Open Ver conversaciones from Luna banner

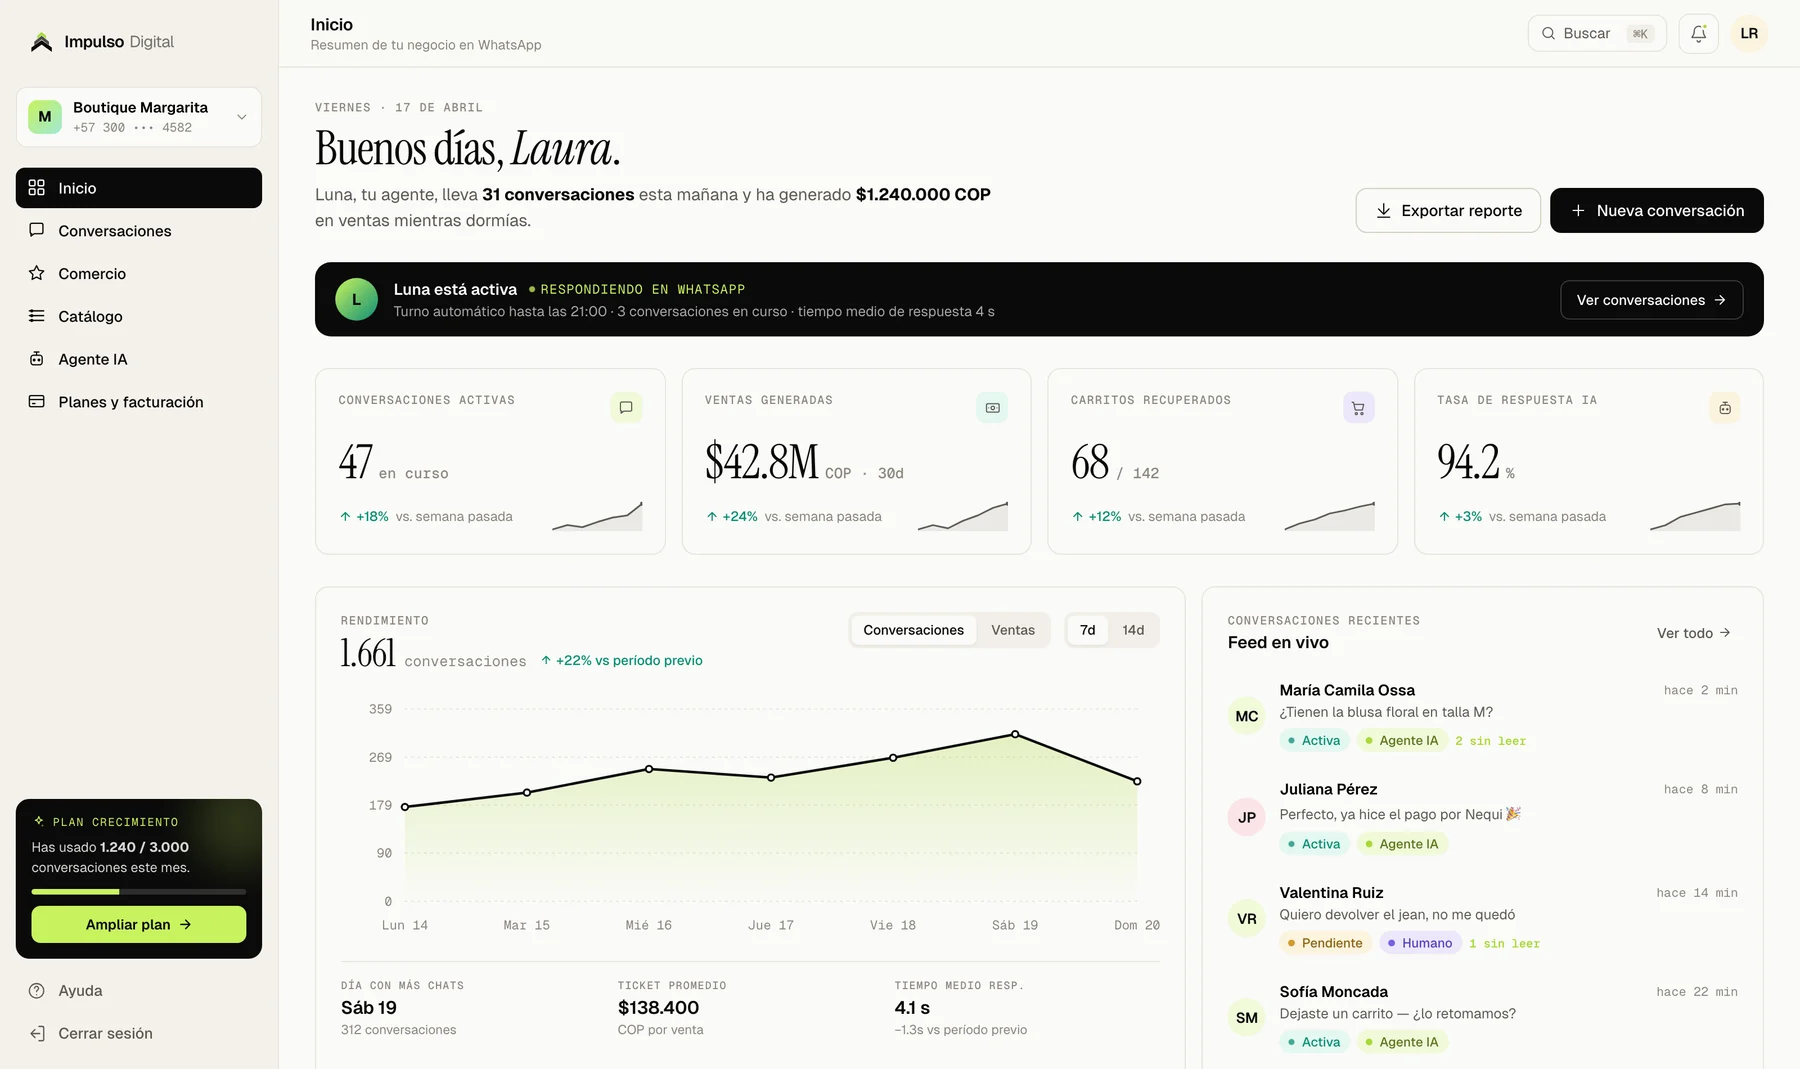1651,300
